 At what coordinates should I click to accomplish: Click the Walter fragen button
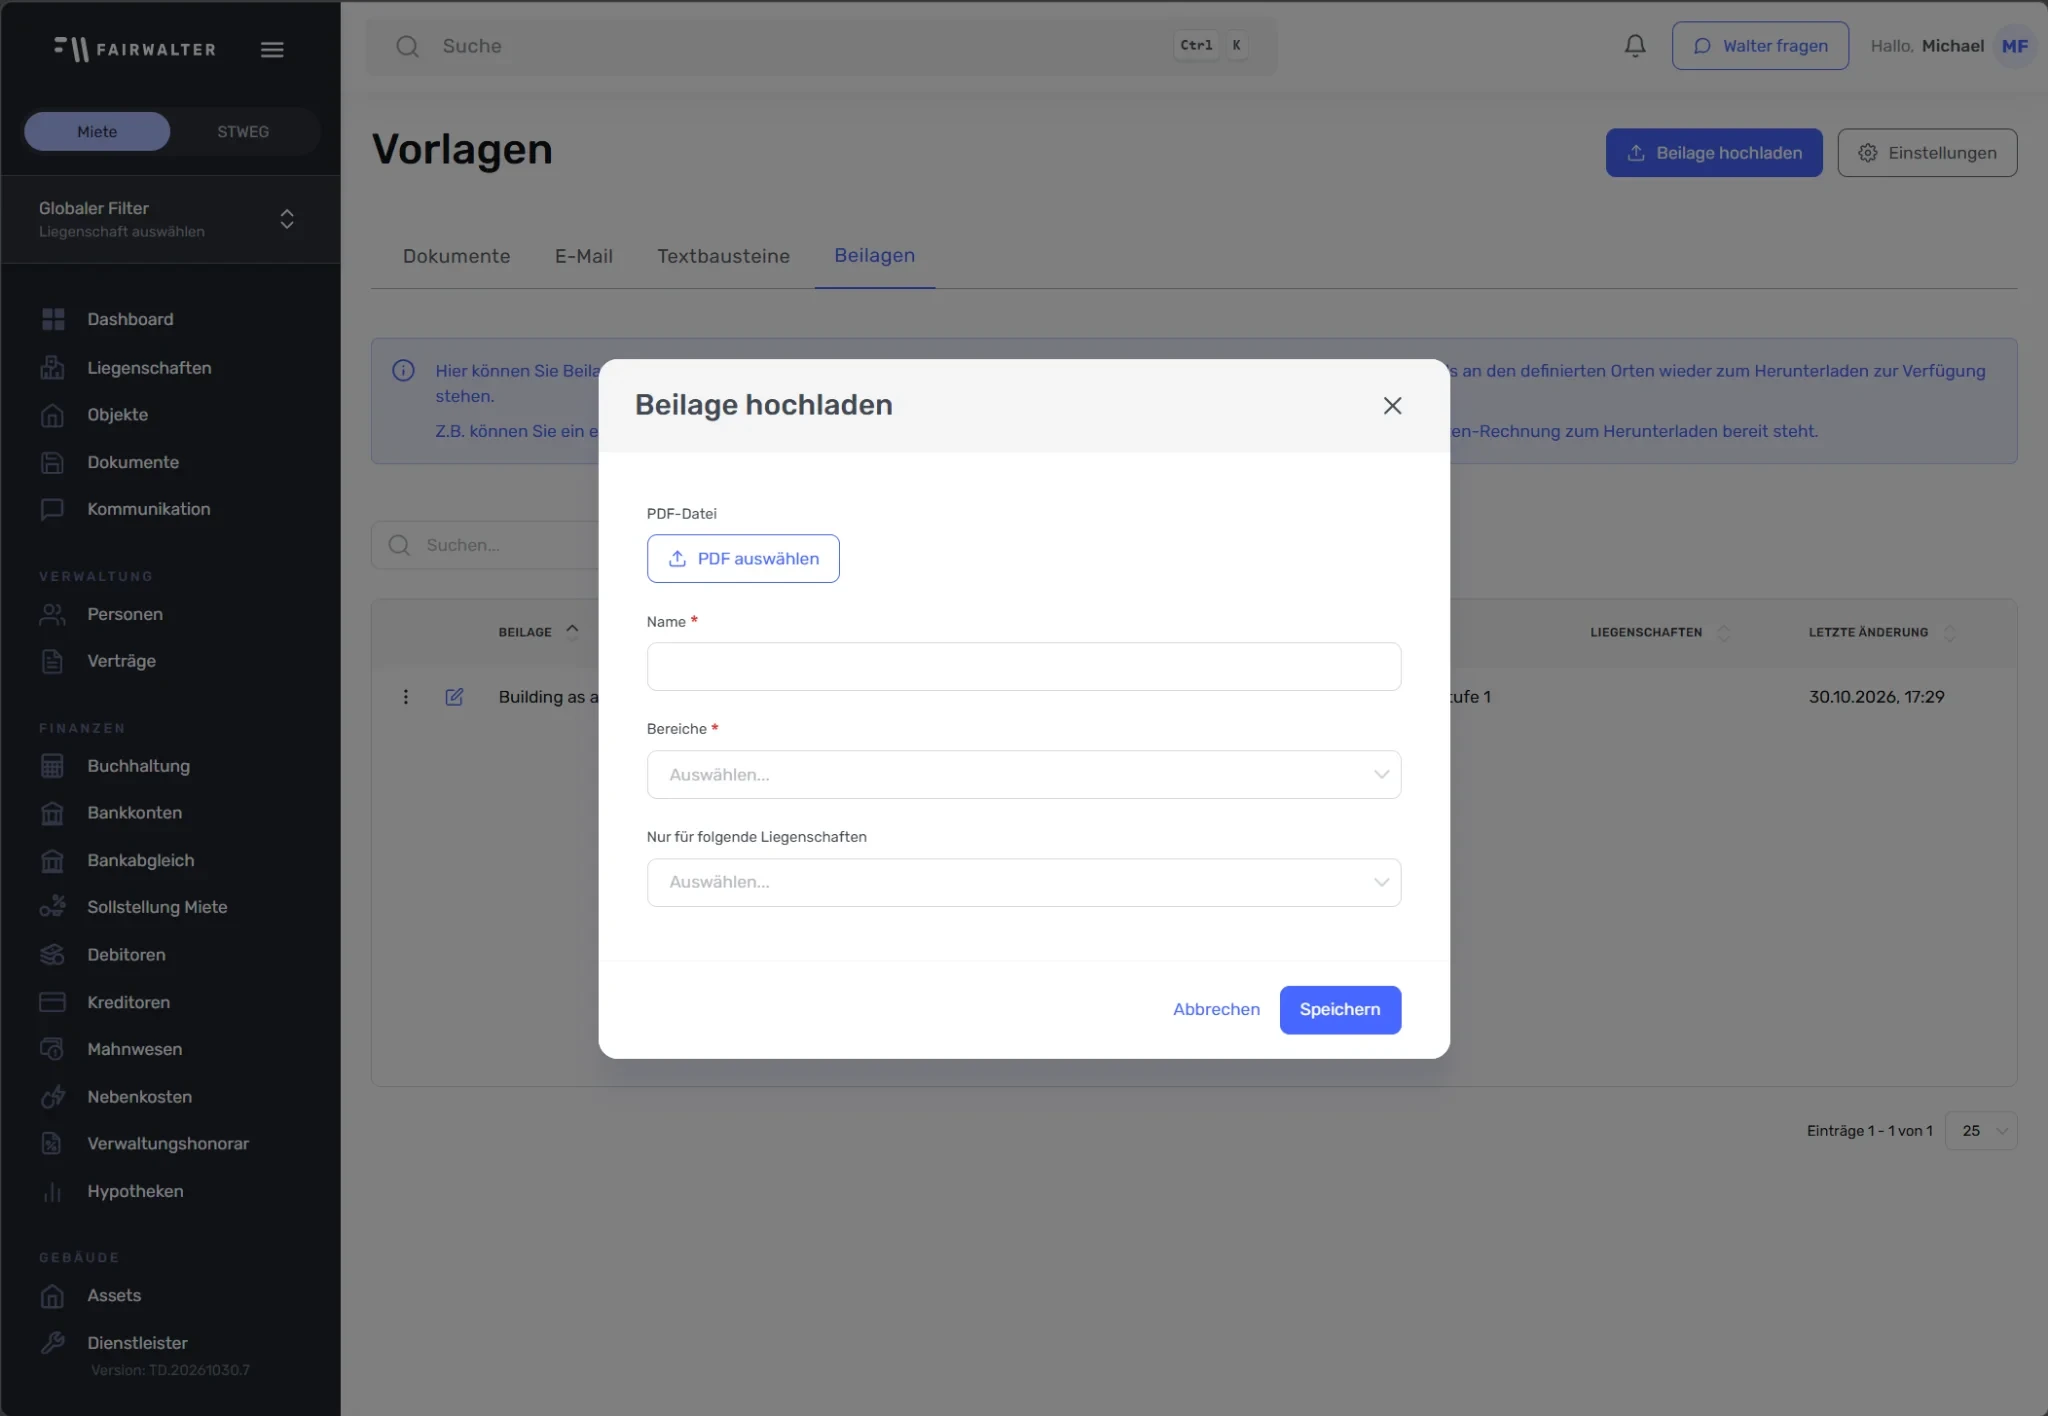point(1760,46)
